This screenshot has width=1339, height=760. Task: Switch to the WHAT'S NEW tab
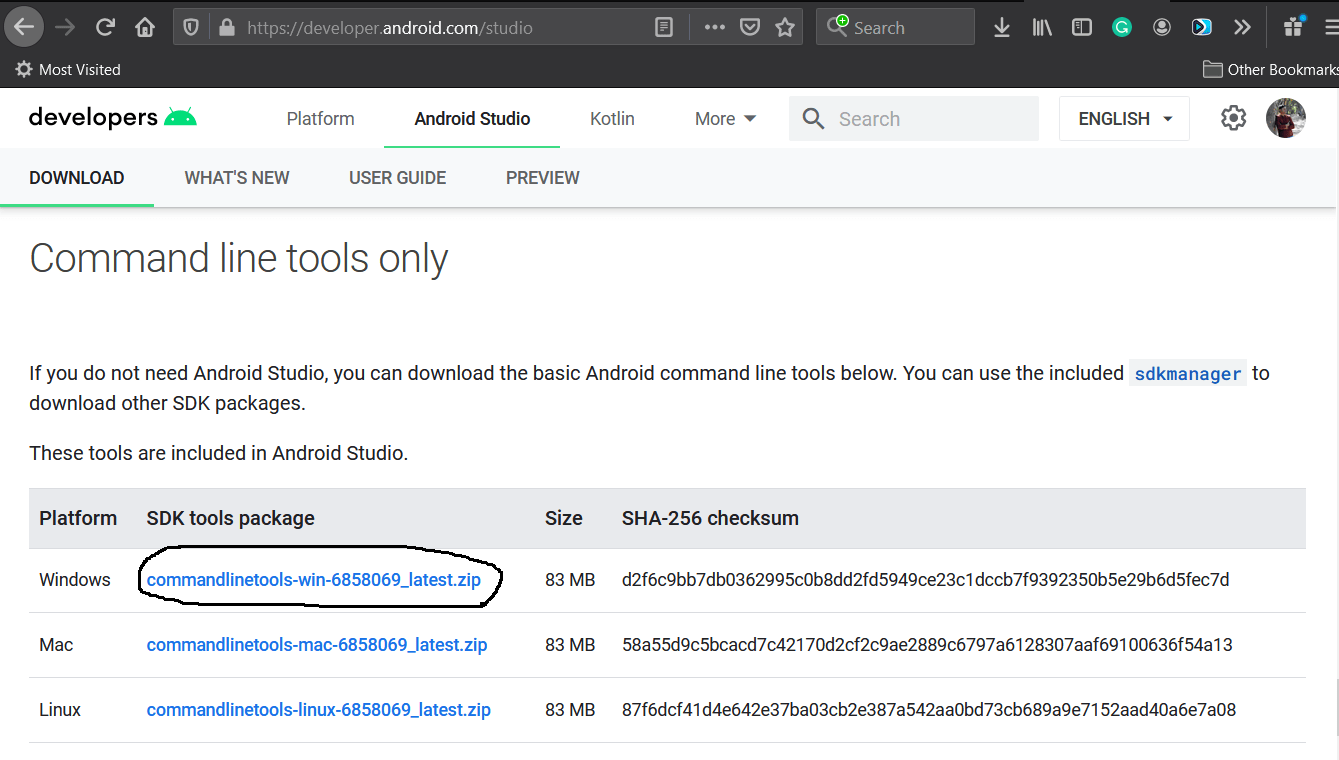(236, 177)
